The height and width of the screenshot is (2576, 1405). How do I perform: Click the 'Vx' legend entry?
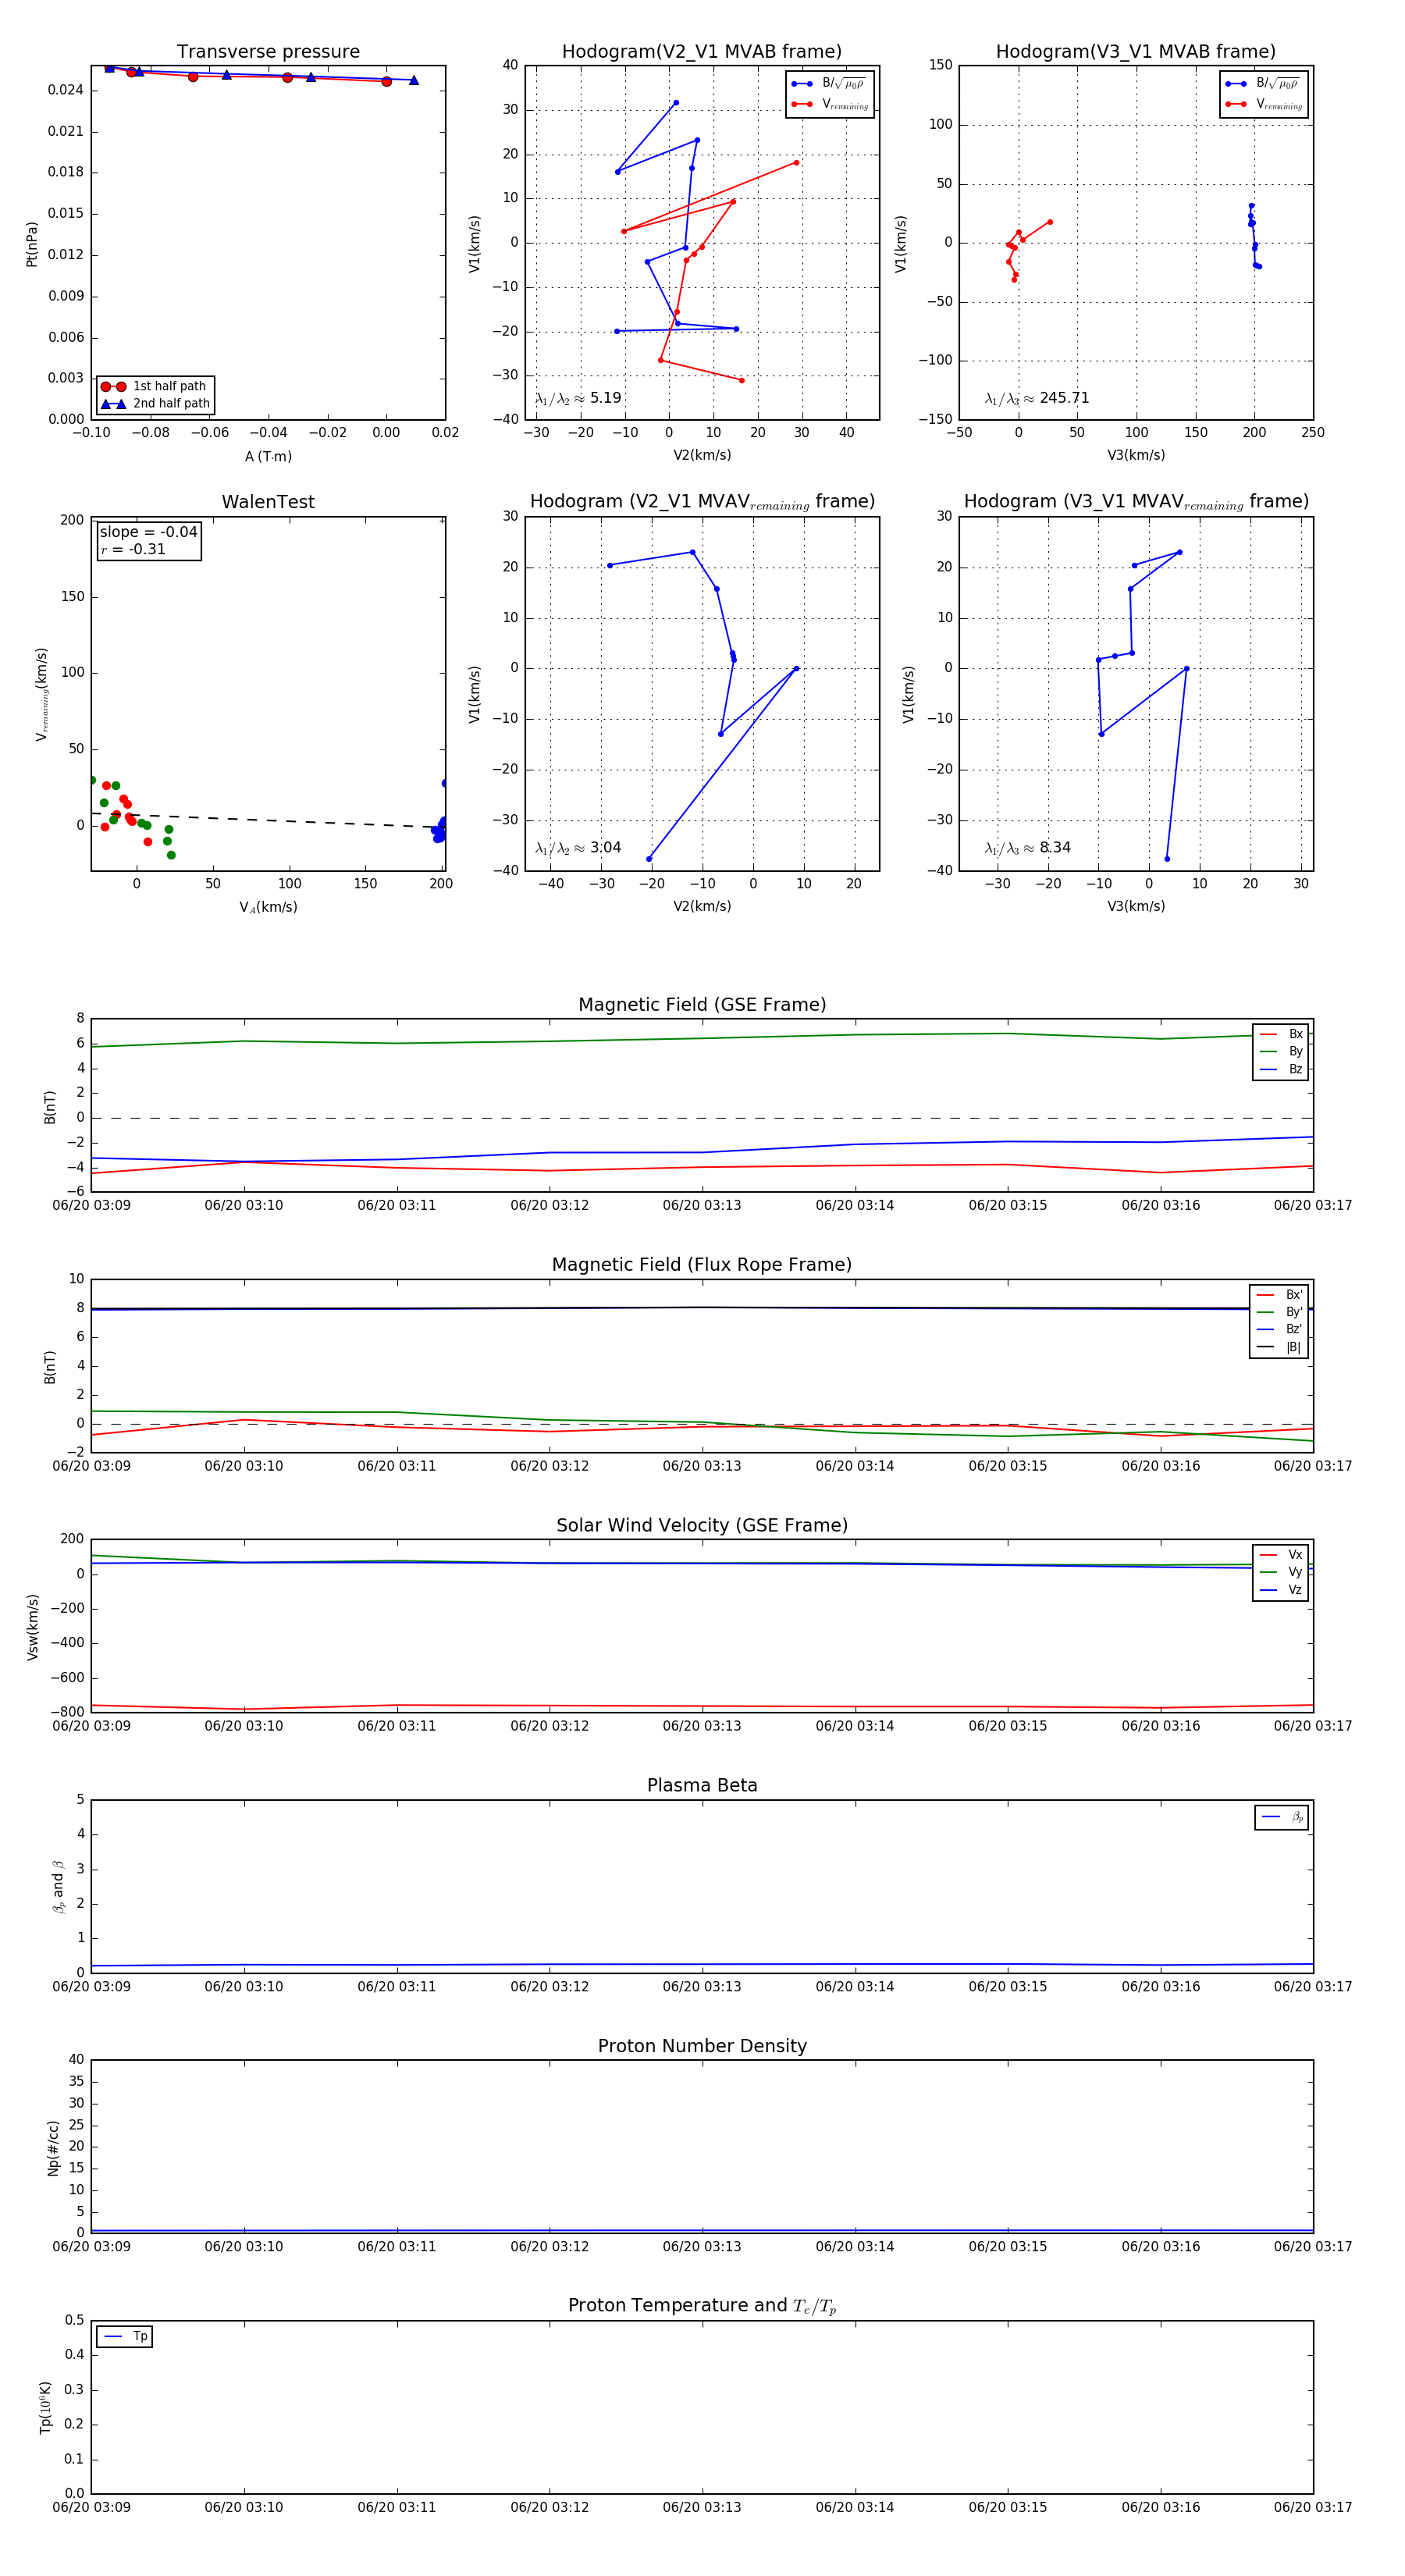(1281, 1554)
